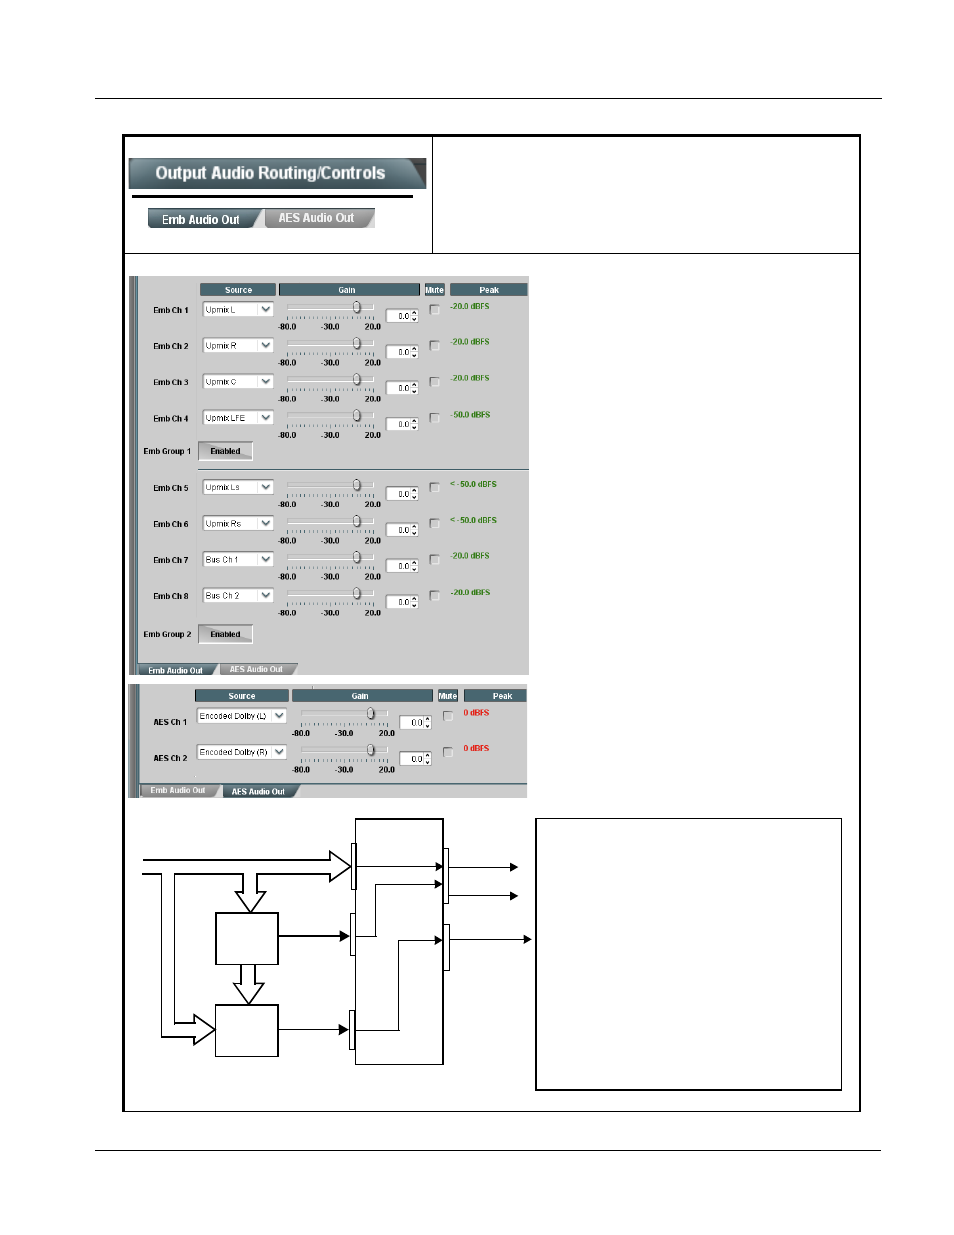Mute Emb Ch 5 checkbox

[435, 488]
